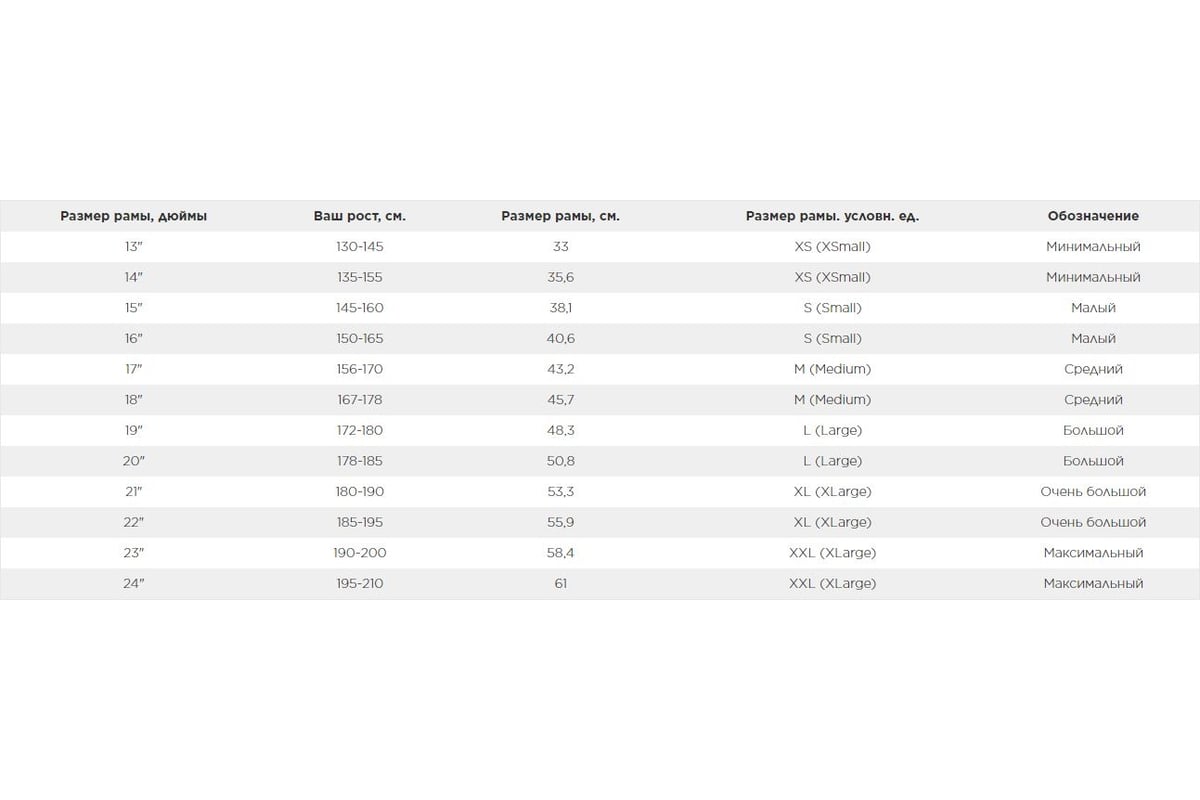Select "Средний" in the 17″ row
This screenshot has width=1200, height=800.
coord(1093,369)
